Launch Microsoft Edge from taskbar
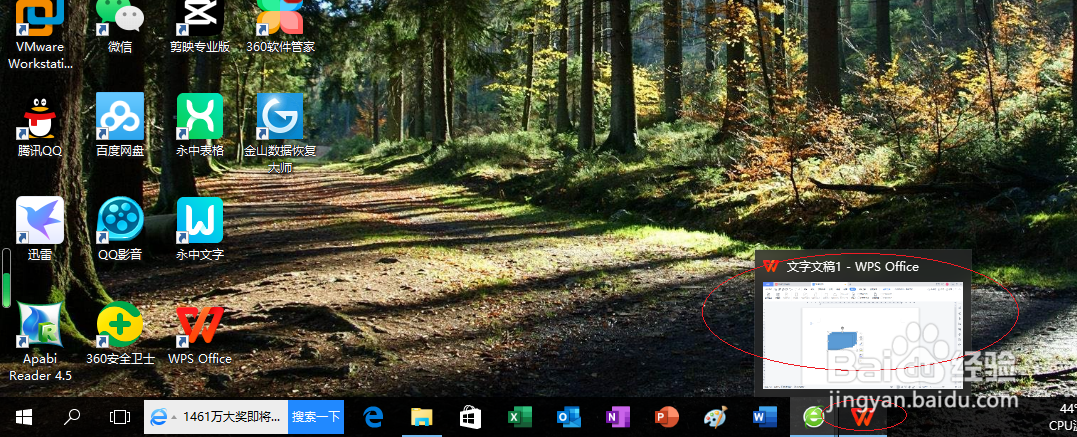The height and width of the screenshot is (437, 1077). (373, 416)
